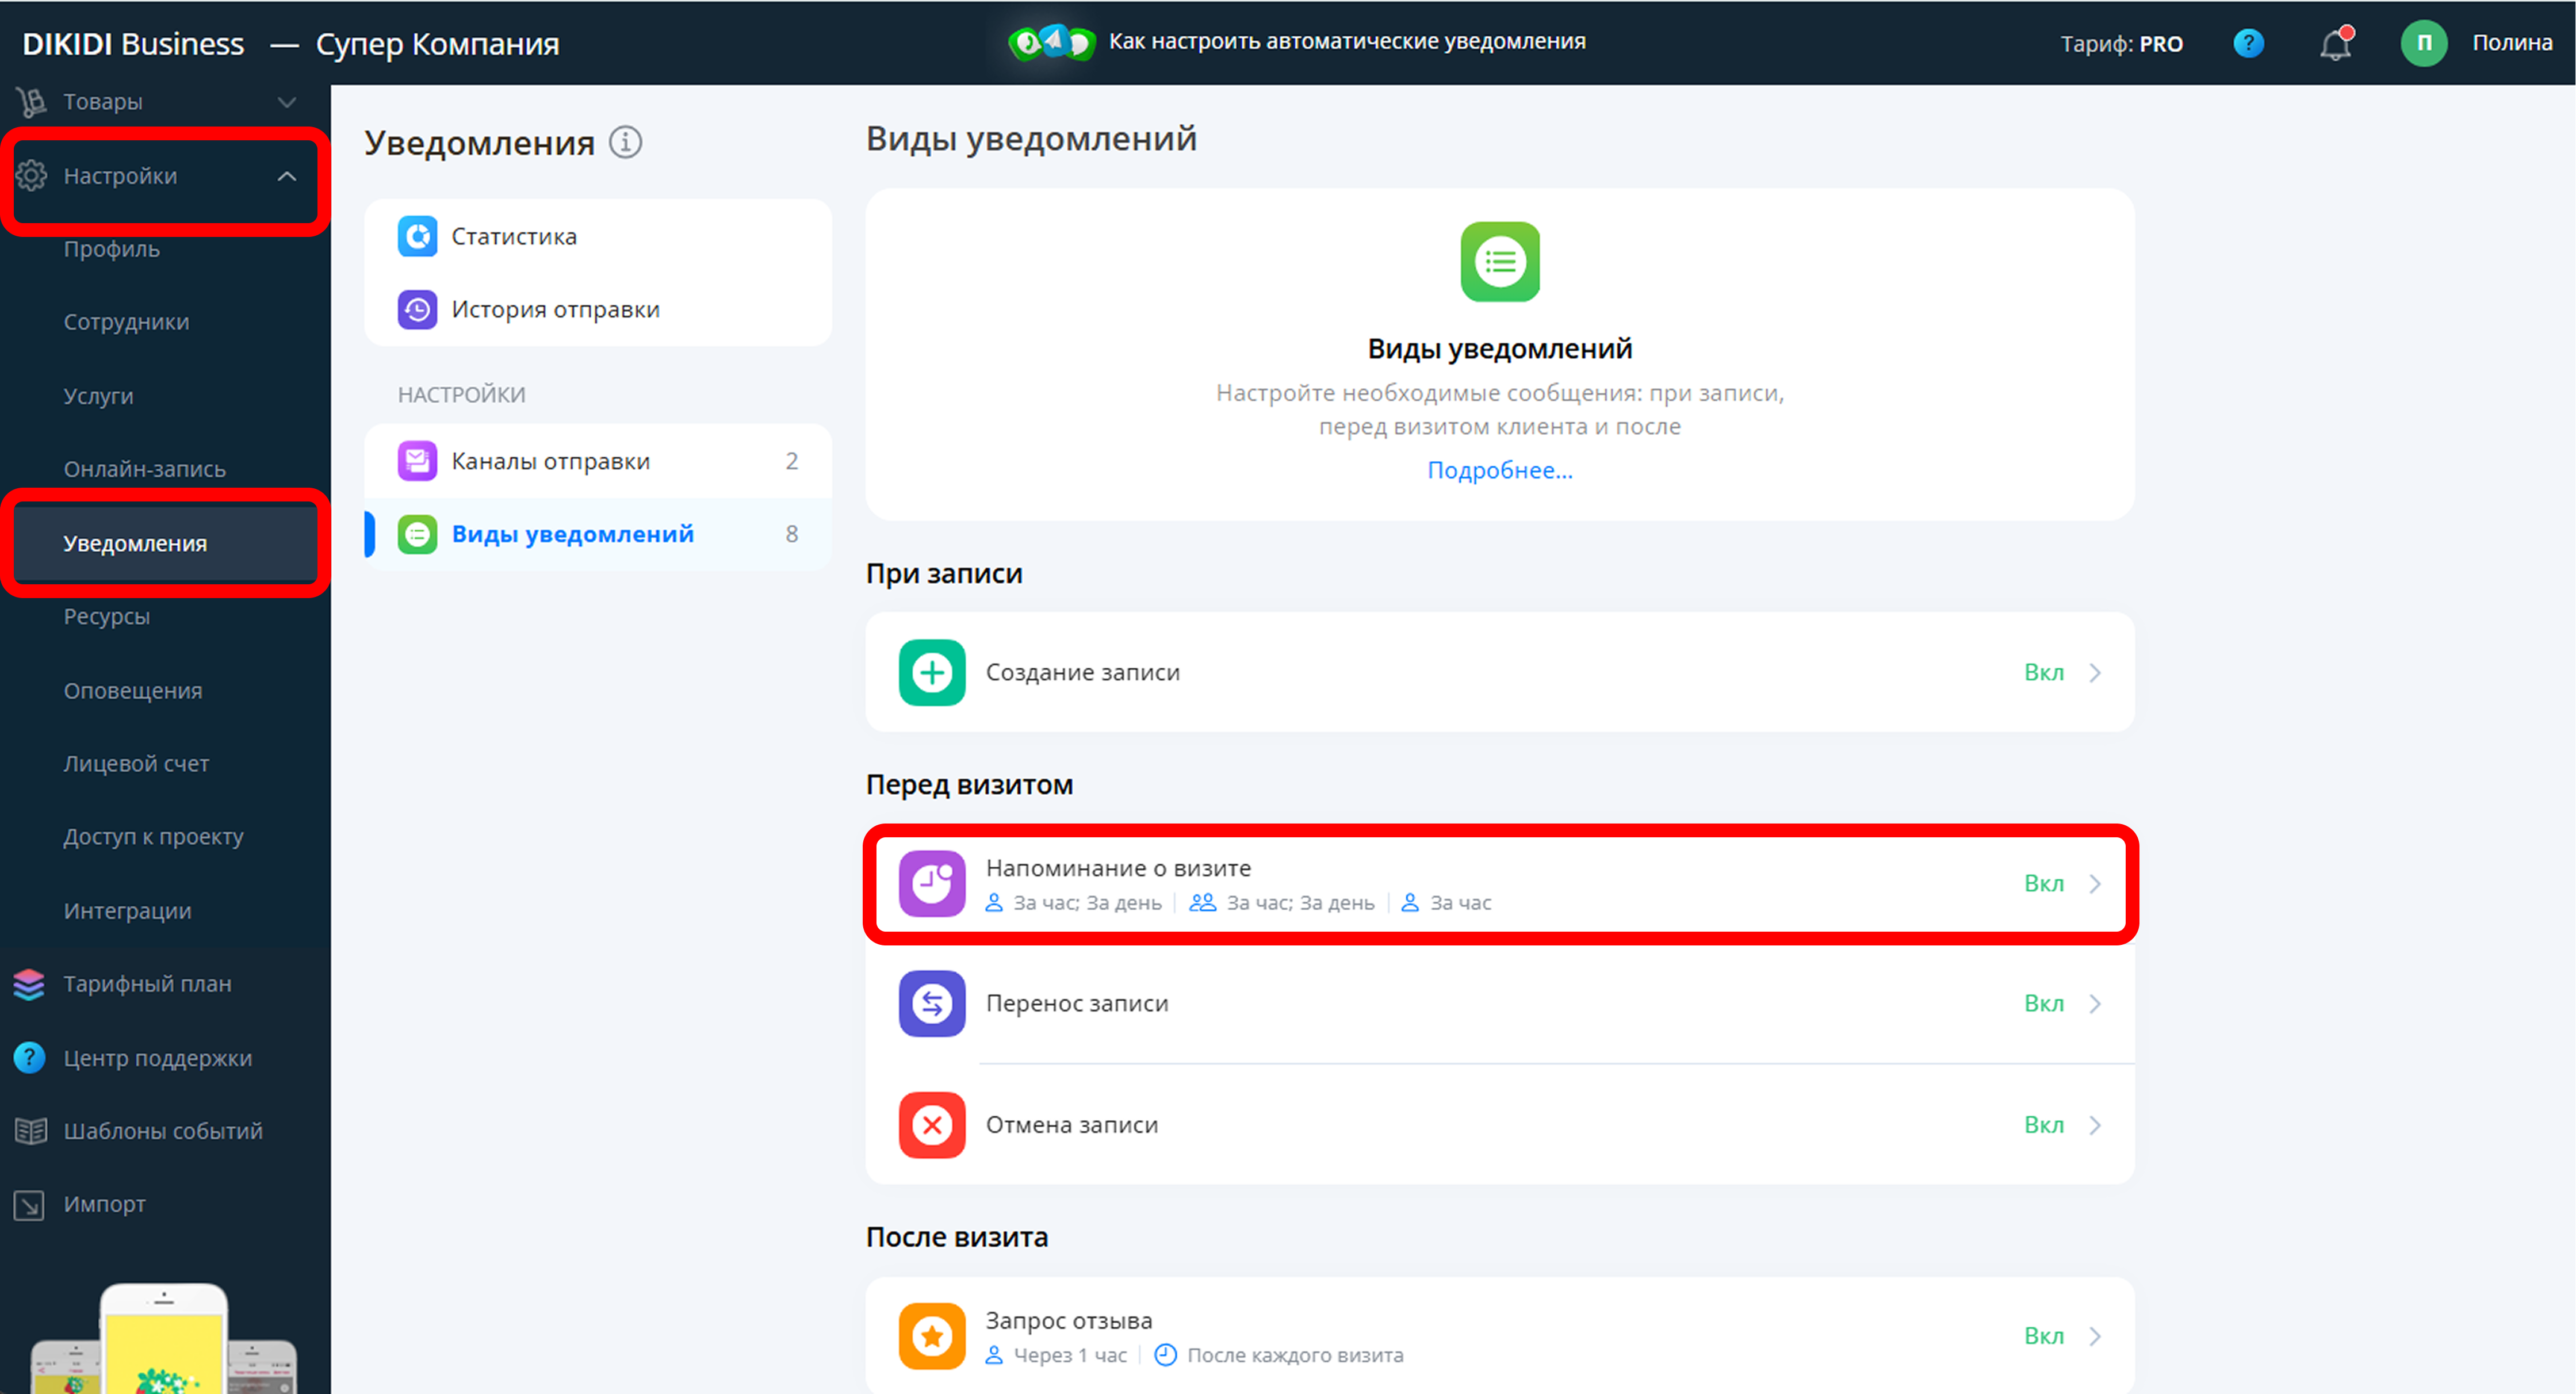Click the orange Запрос отзыва star icon
The image size is (2576, 1394).
pyautogui.click(x=931, y=1335)
